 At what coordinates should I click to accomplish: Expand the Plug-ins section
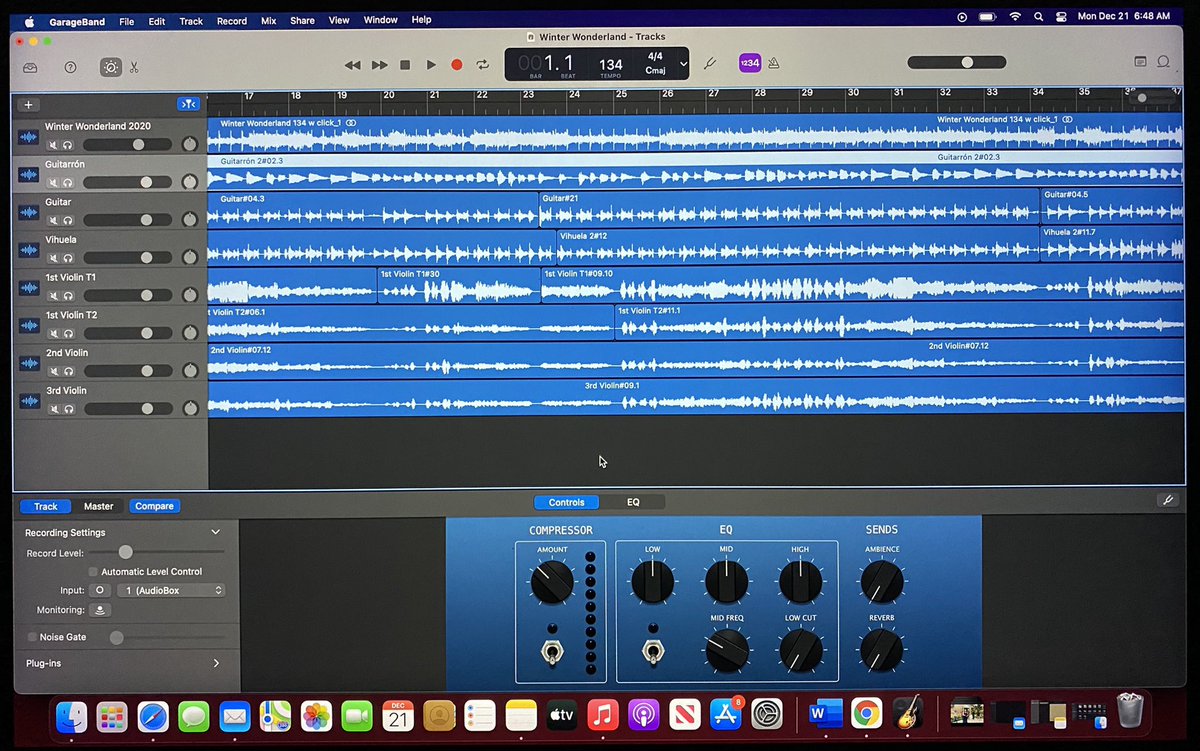coord(216,663)
